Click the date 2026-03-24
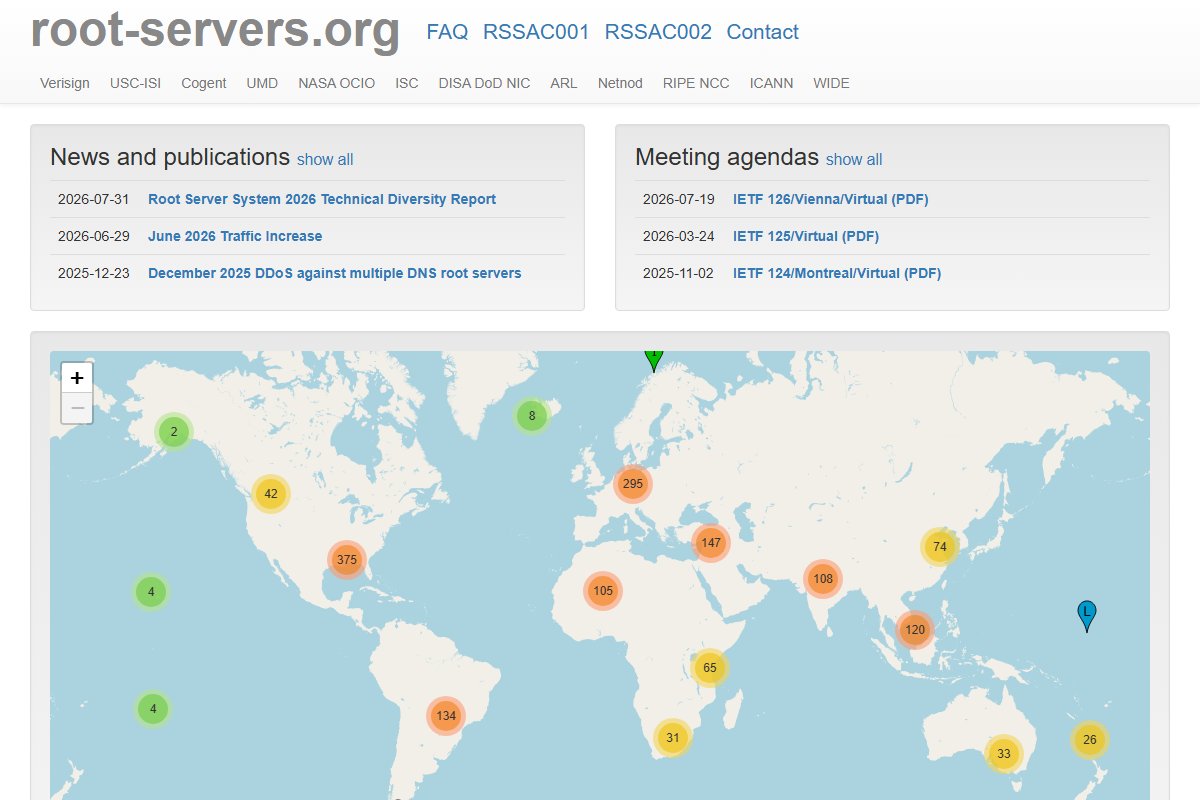 [679, 236]
